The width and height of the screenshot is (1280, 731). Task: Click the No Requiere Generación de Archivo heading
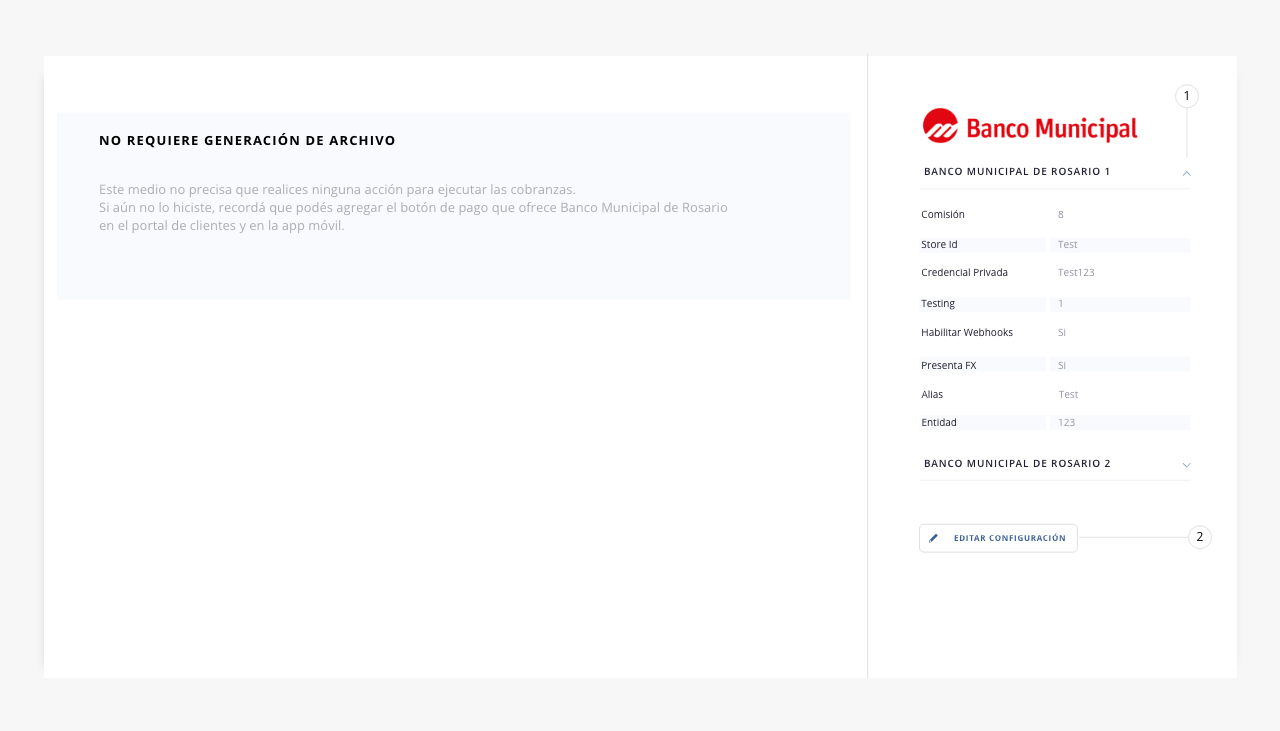click(247, 141)
